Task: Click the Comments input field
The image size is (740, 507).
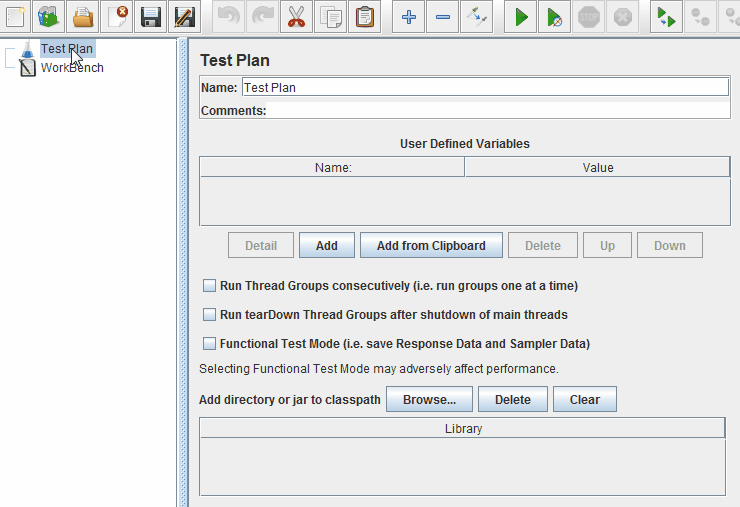Action: coord(498,110)
